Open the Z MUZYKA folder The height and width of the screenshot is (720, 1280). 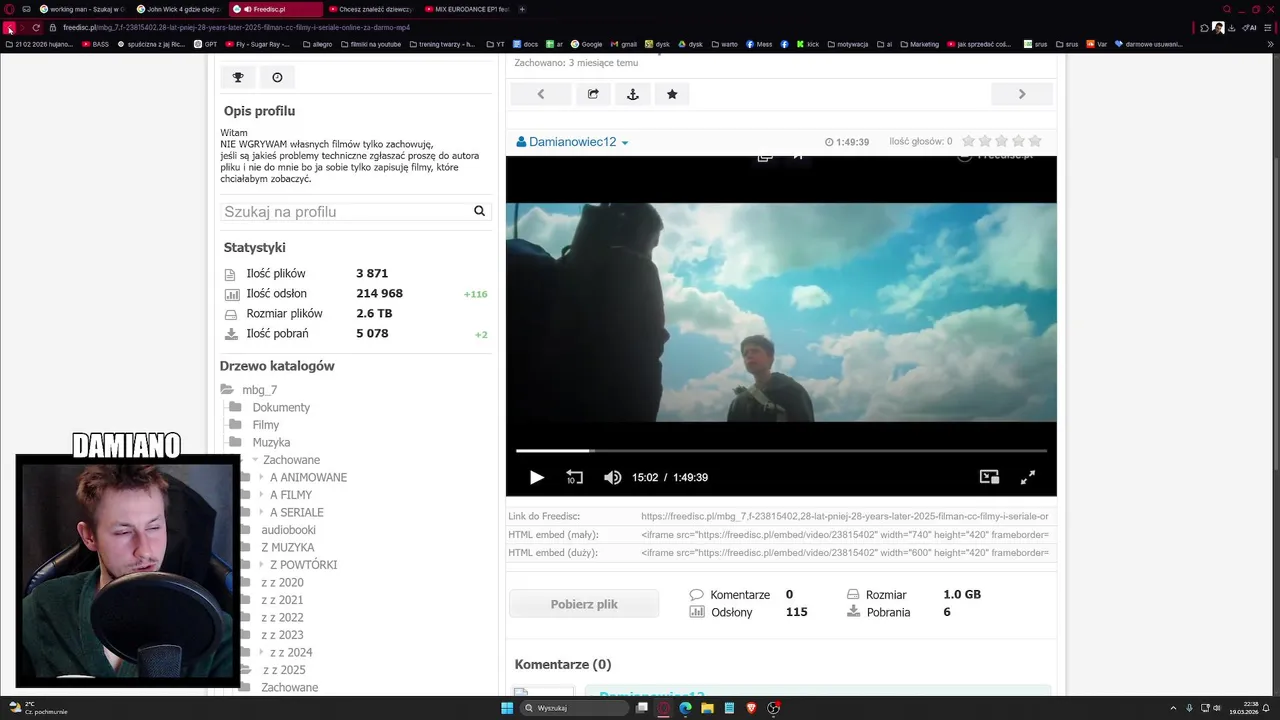tap(287, 547)
